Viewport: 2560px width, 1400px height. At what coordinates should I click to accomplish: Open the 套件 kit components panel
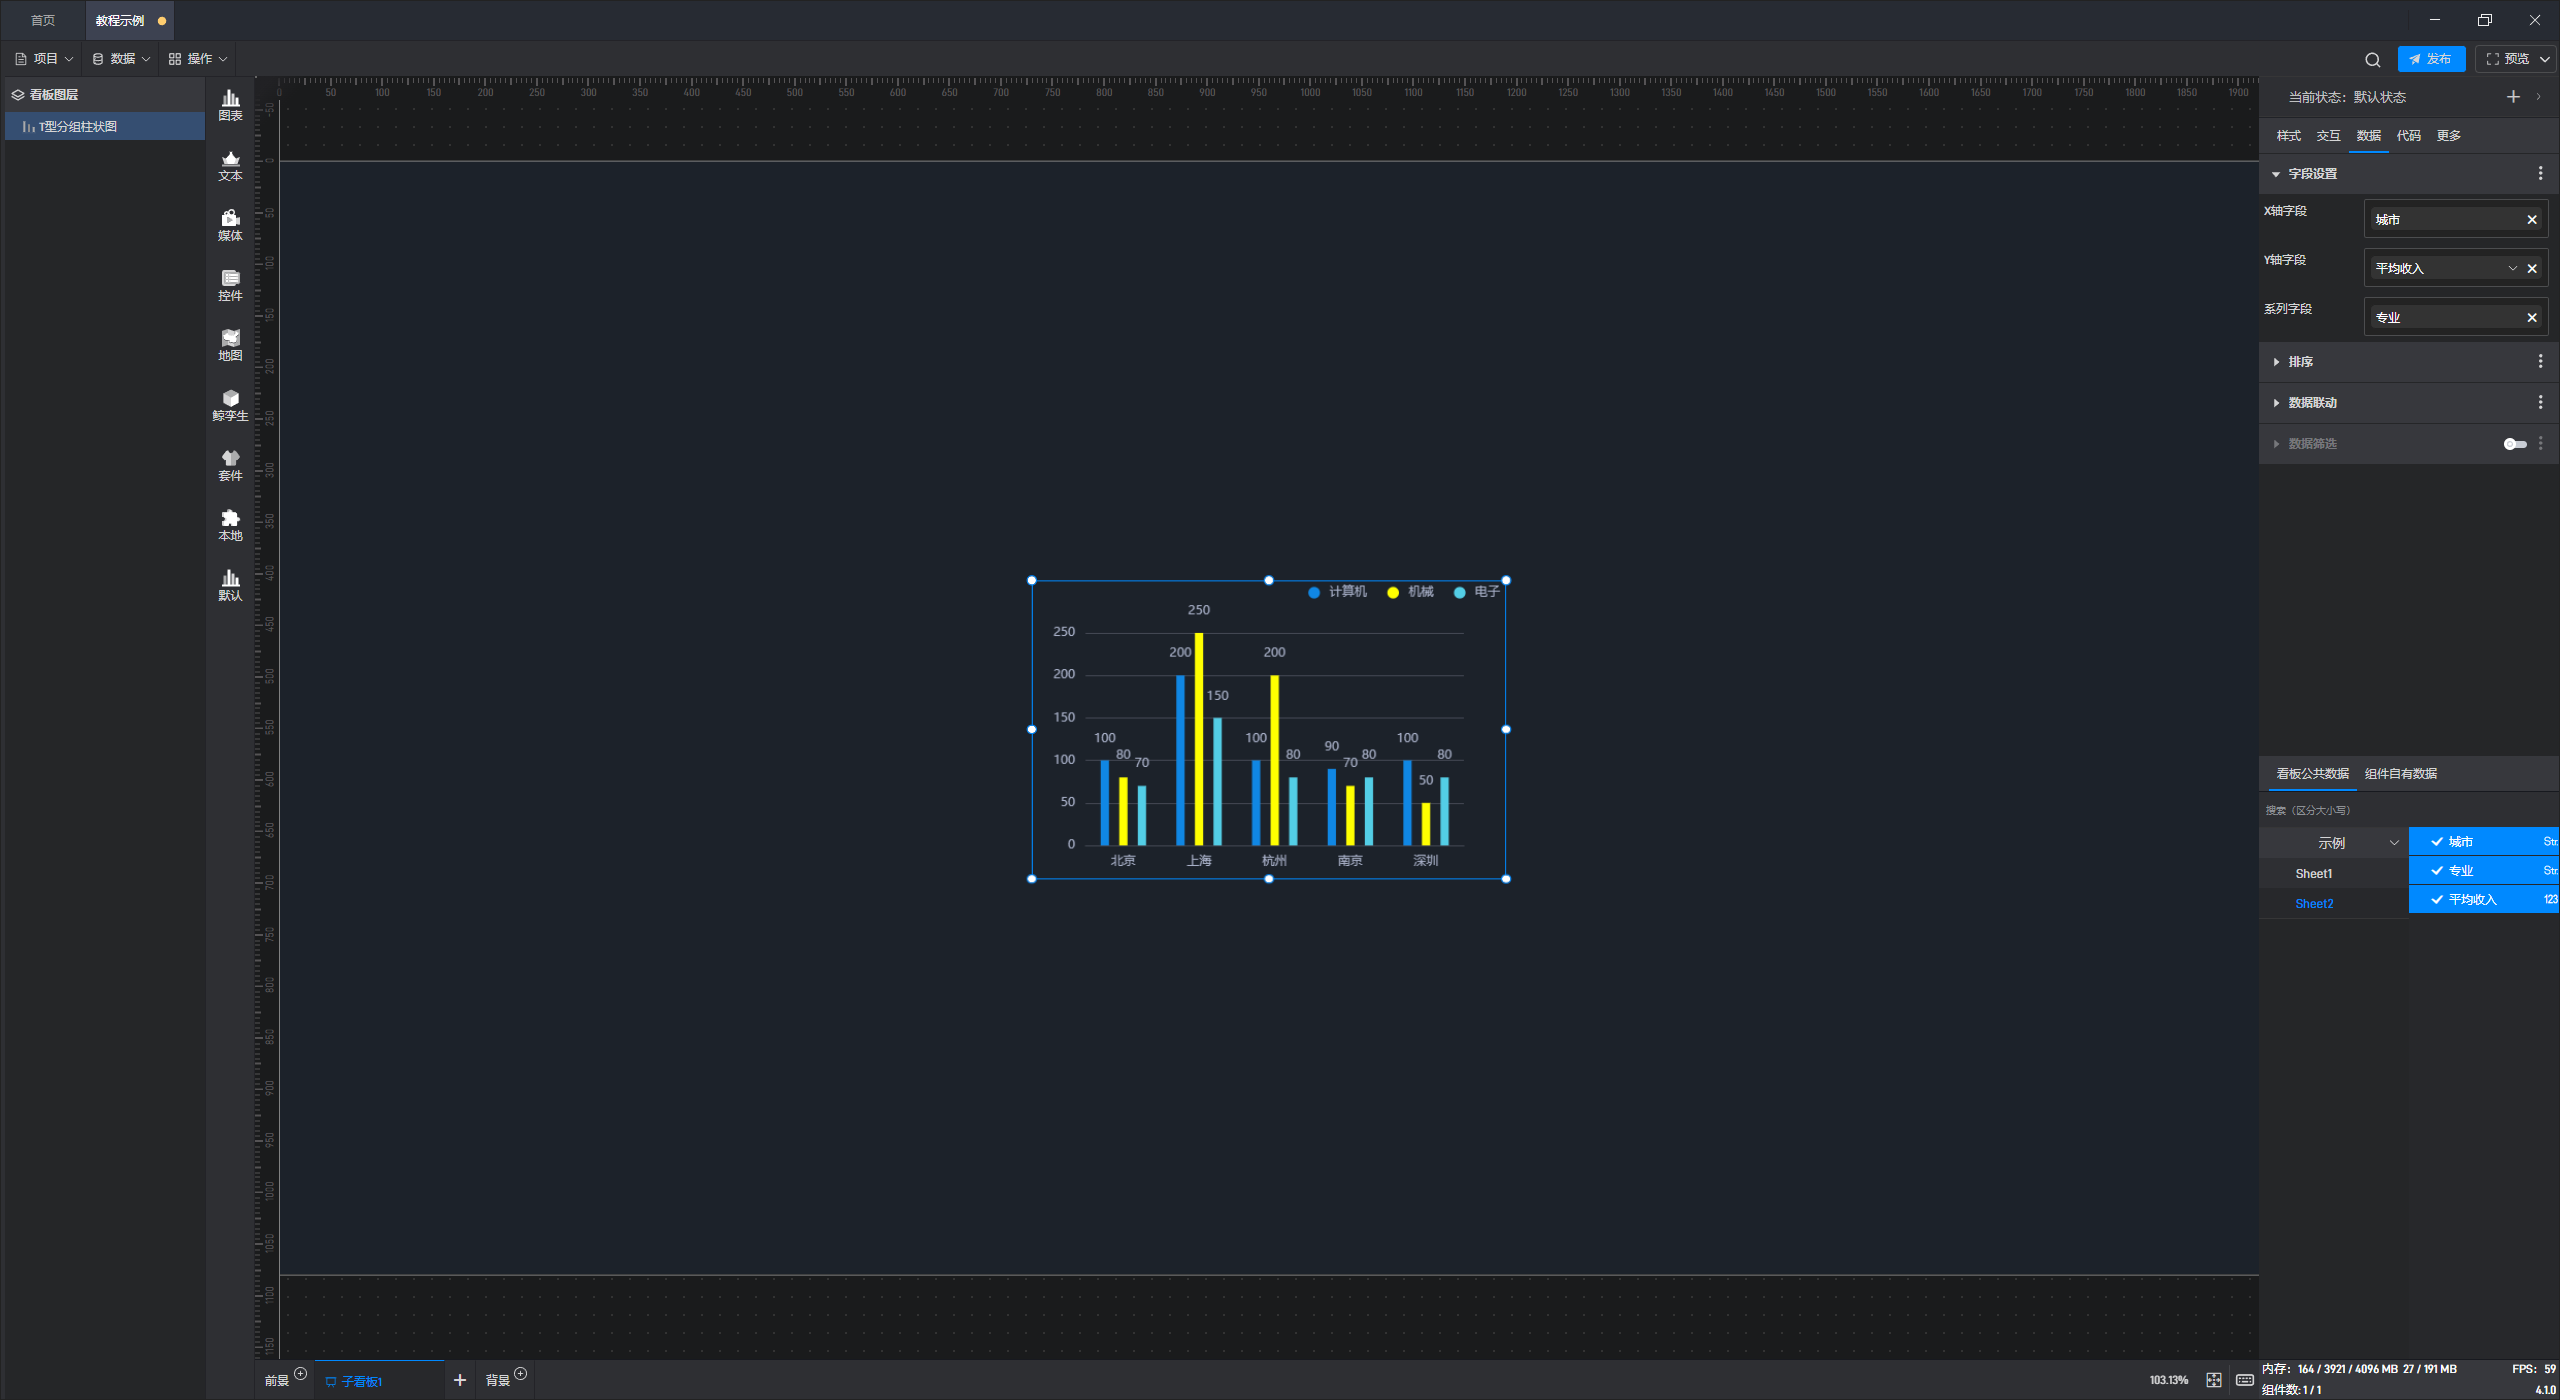coord(230,465)
